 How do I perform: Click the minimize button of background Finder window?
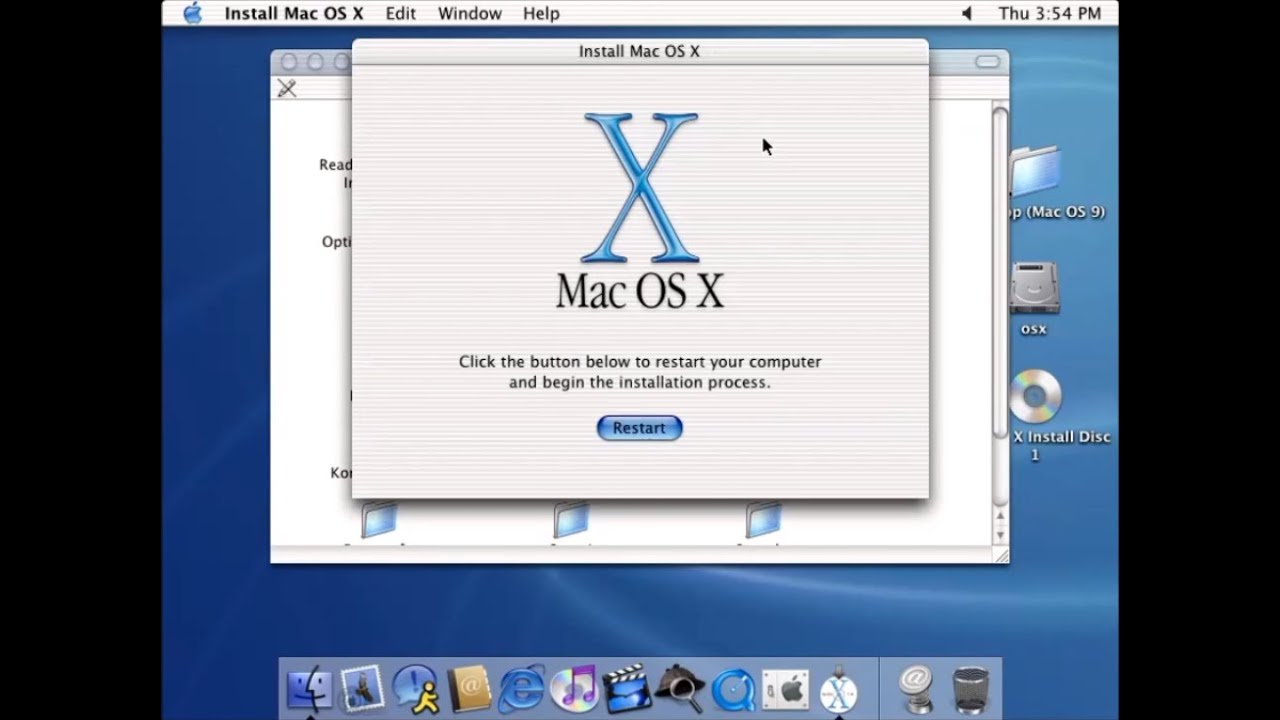click(x=315, y=62)
